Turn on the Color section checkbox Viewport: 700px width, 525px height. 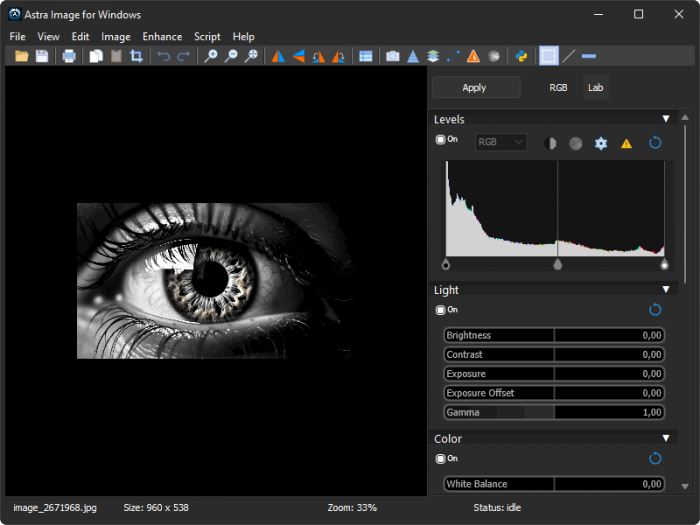(441, 458)
